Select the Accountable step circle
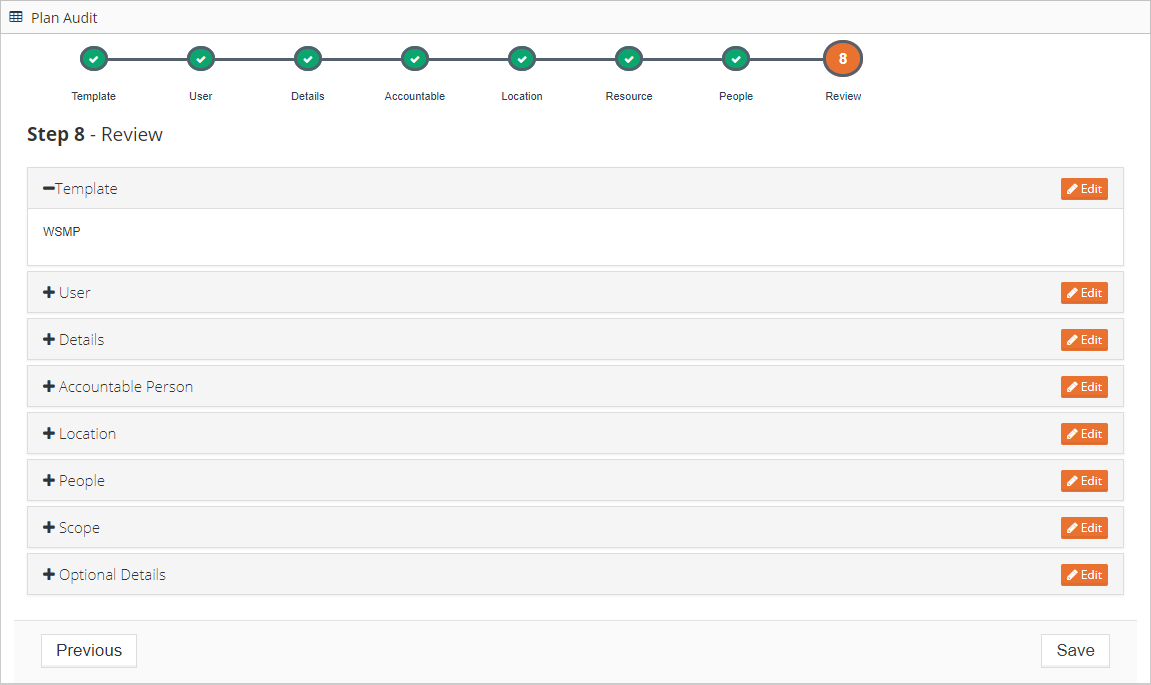Screen dimensions: 1151x685 [x=415, y=59]
